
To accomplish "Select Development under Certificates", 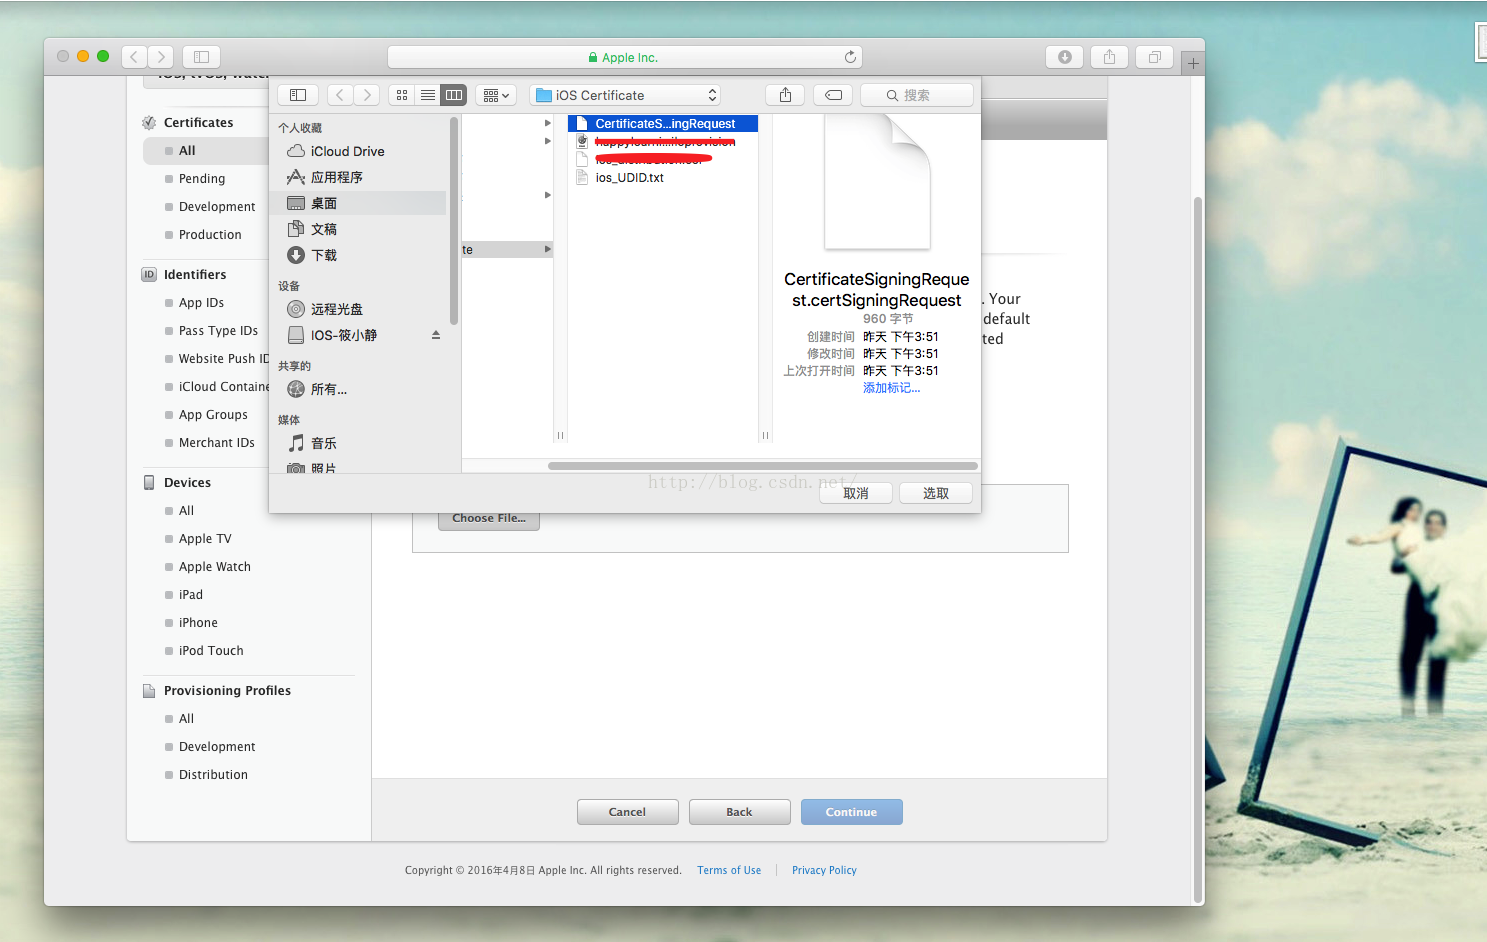I will pyautogui.click(x=217, y=207).
